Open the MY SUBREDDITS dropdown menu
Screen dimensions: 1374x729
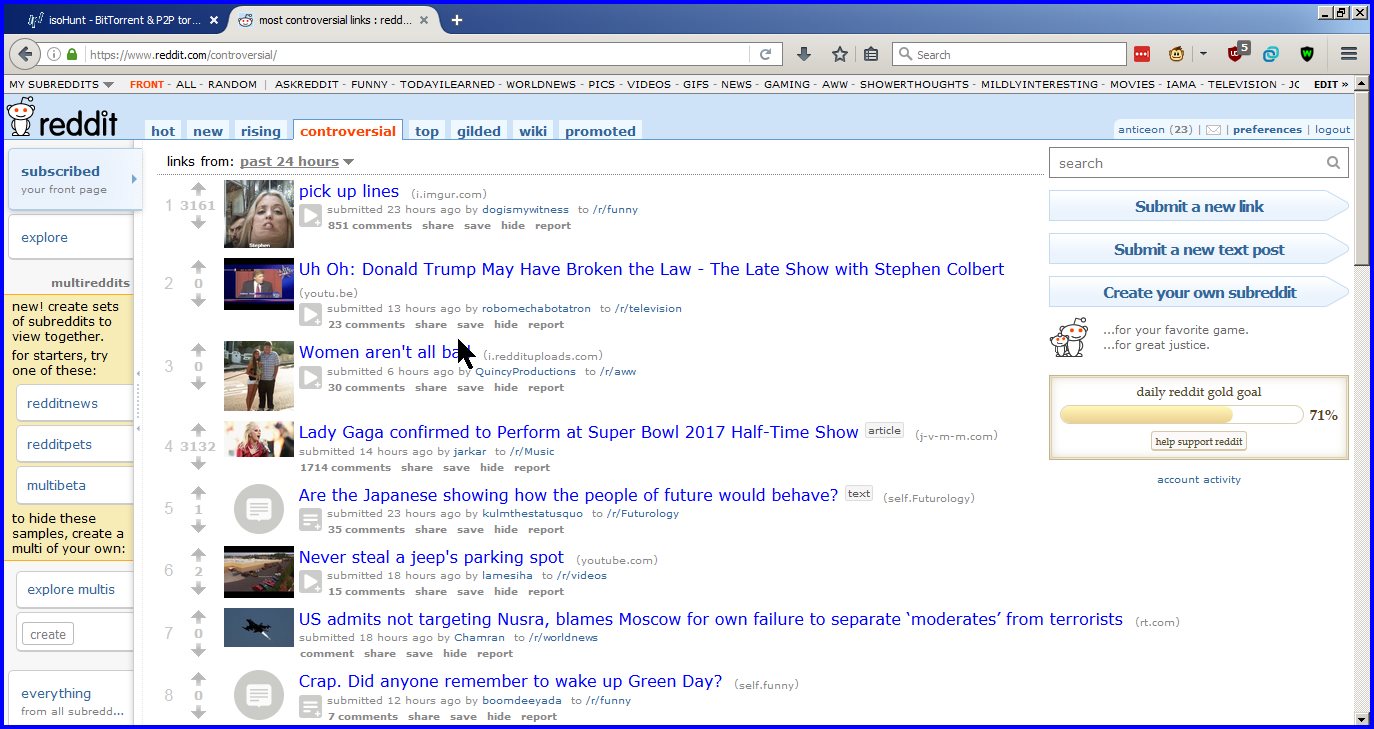[61, 84]
